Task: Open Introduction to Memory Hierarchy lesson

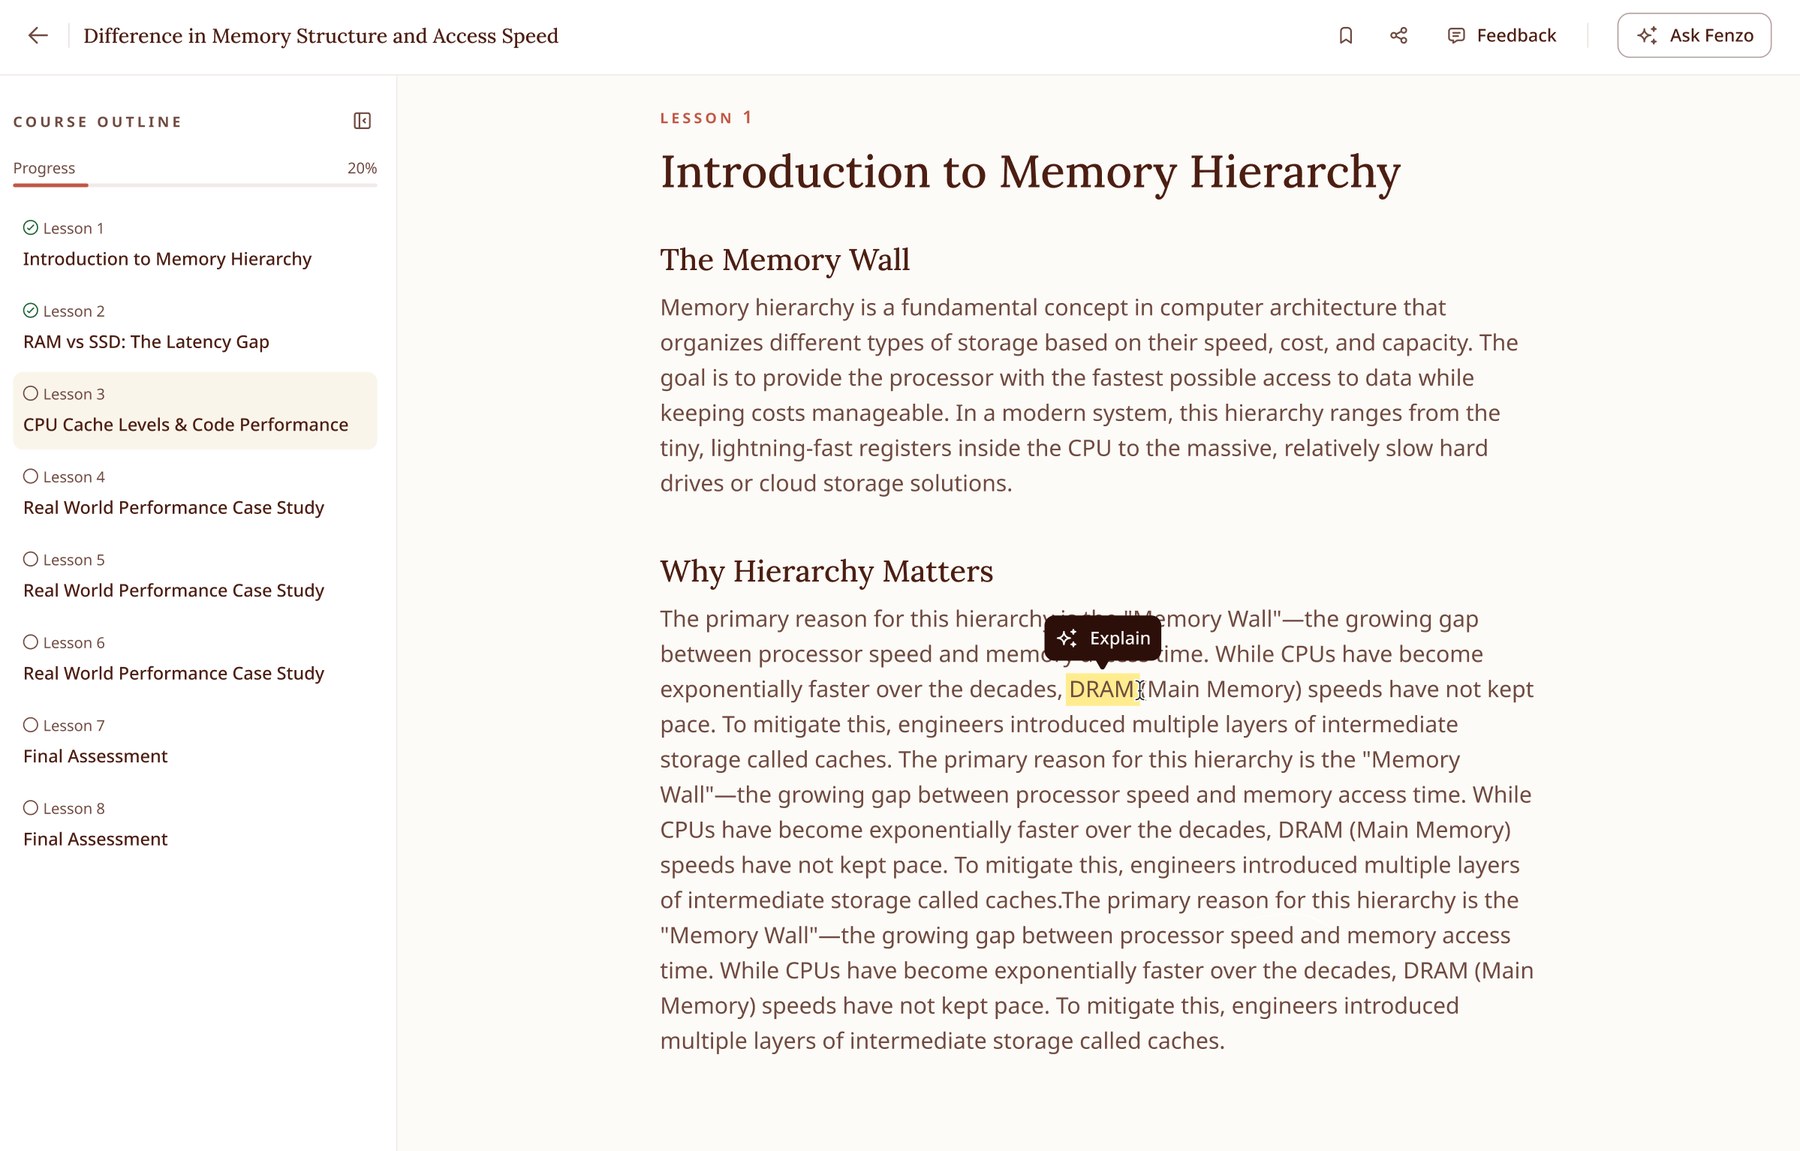Action: pyautogui.click(x=195, y=245)
